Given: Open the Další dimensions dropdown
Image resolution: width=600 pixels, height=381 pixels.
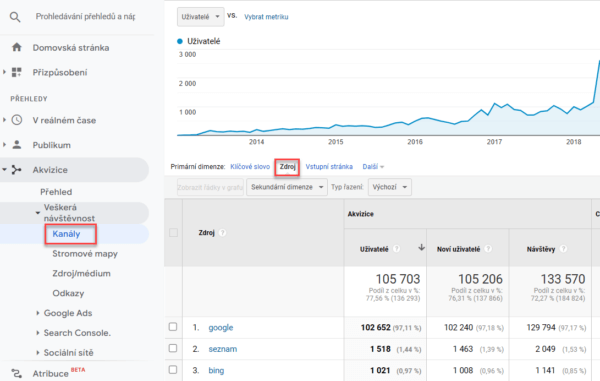Looking at the screenshot, I should (x=373, y=167).
